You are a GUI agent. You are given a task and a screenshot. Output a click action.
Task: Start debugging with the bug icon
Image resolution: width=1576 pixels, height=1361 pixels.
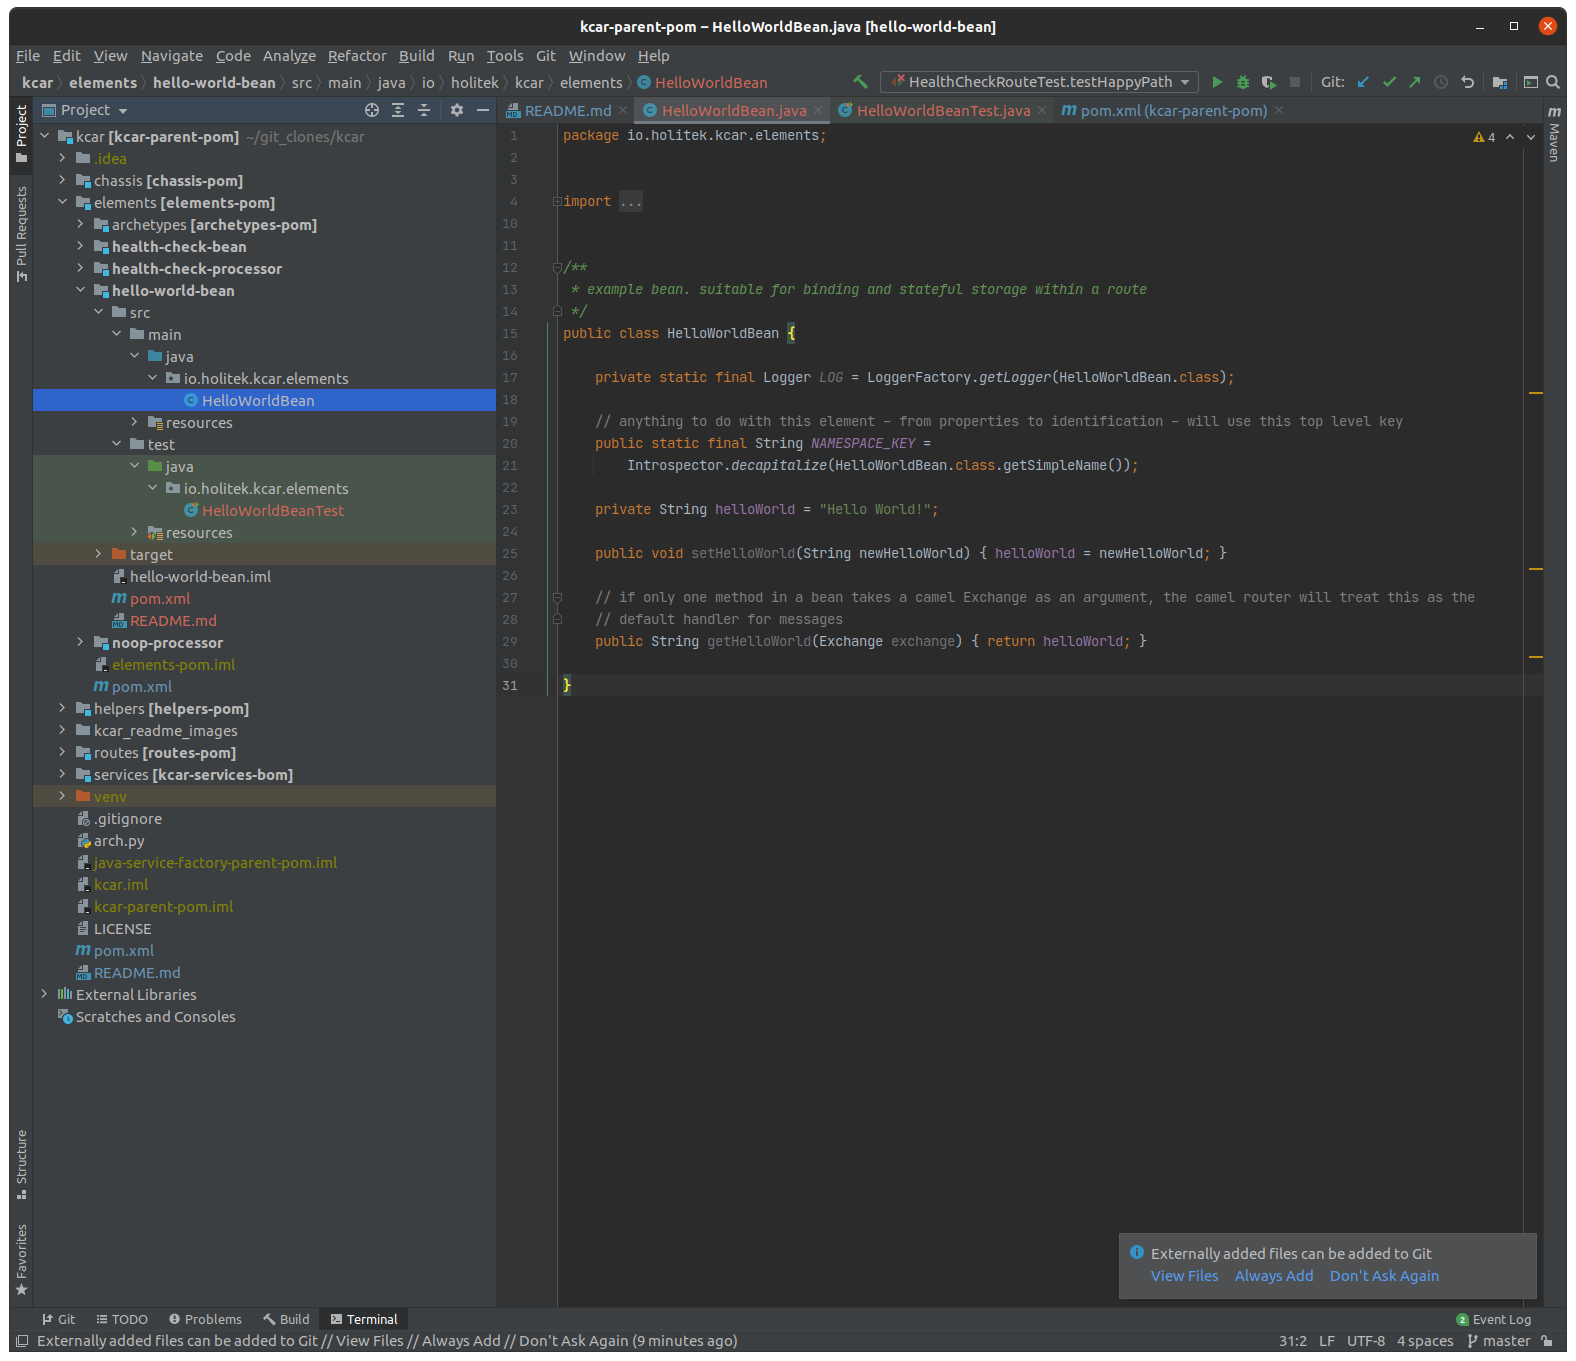1243,82
